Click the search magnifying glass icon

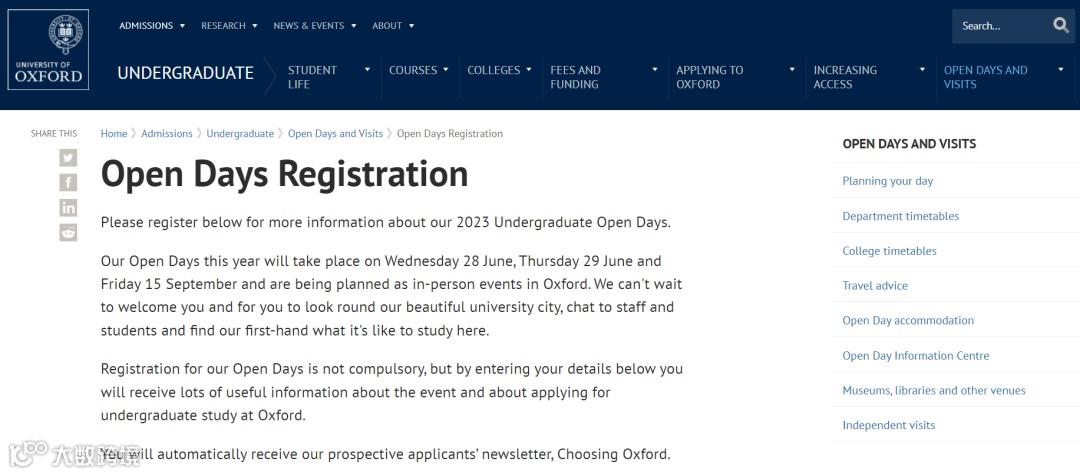1061,25
